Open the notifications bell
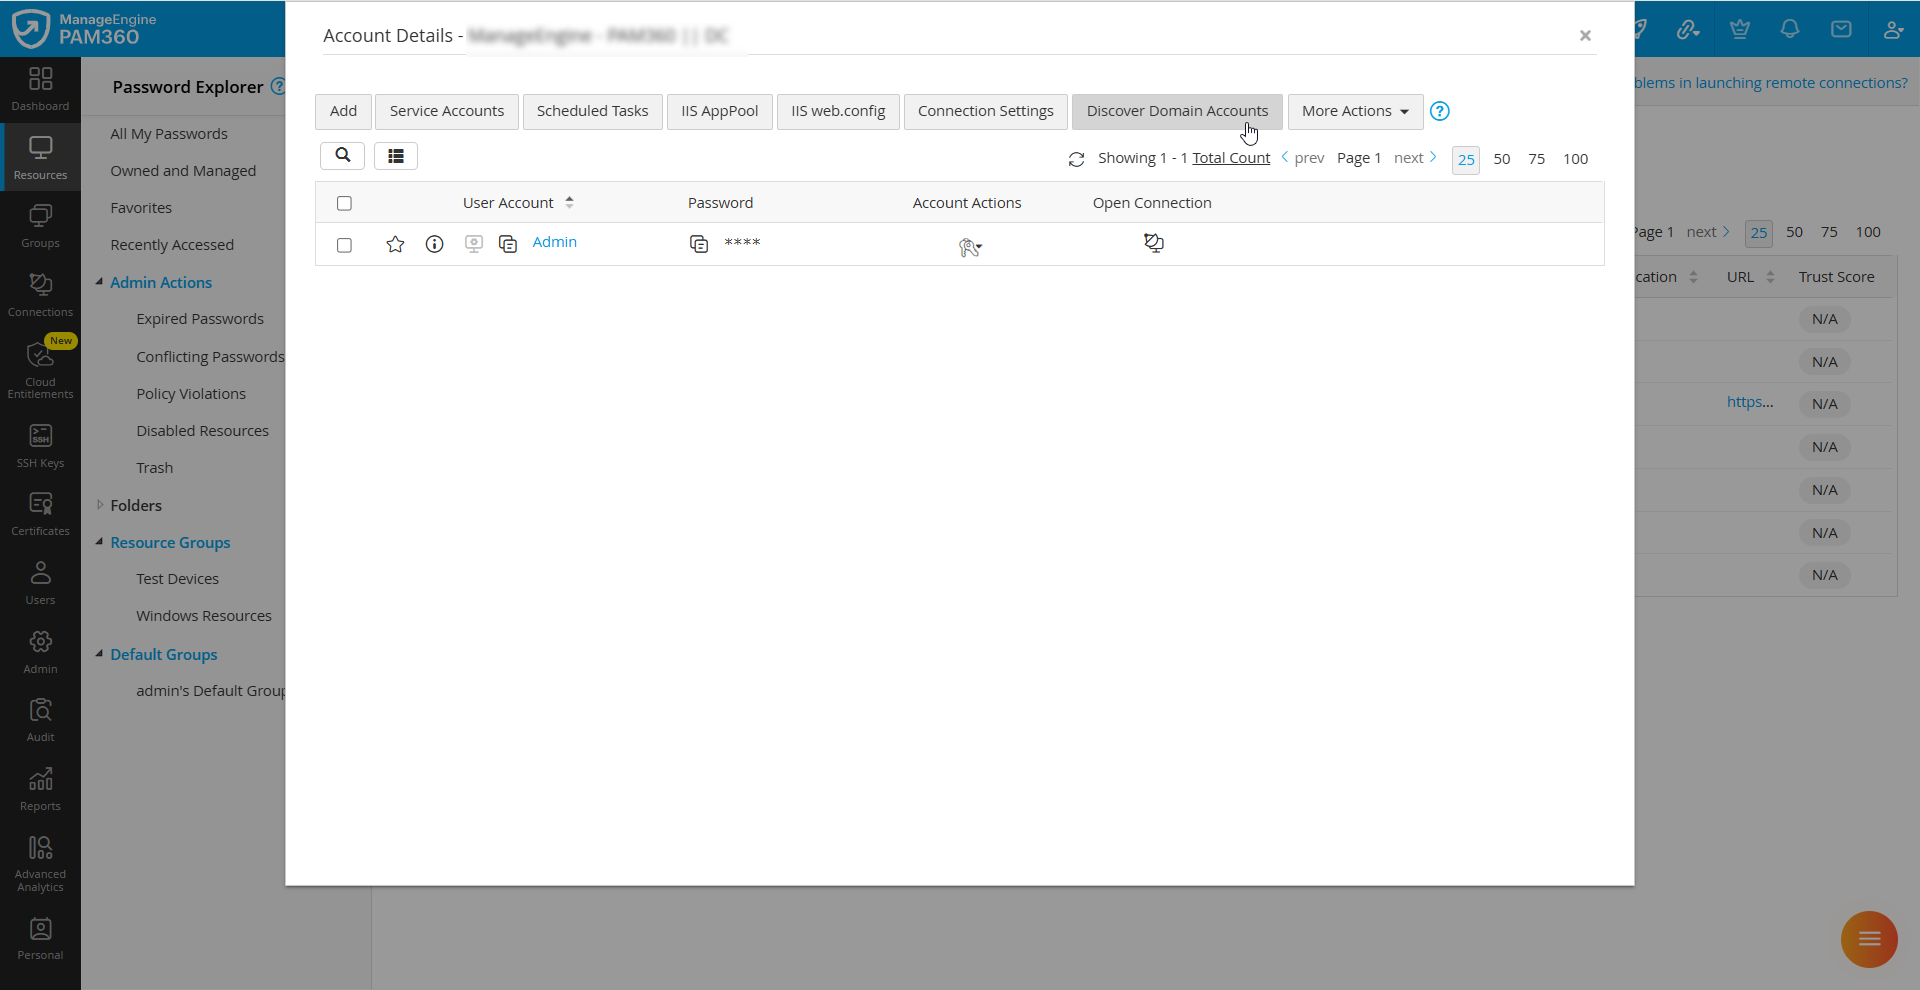The width and height of the screenshot is (1920, 990). (x=1790, y=29)
